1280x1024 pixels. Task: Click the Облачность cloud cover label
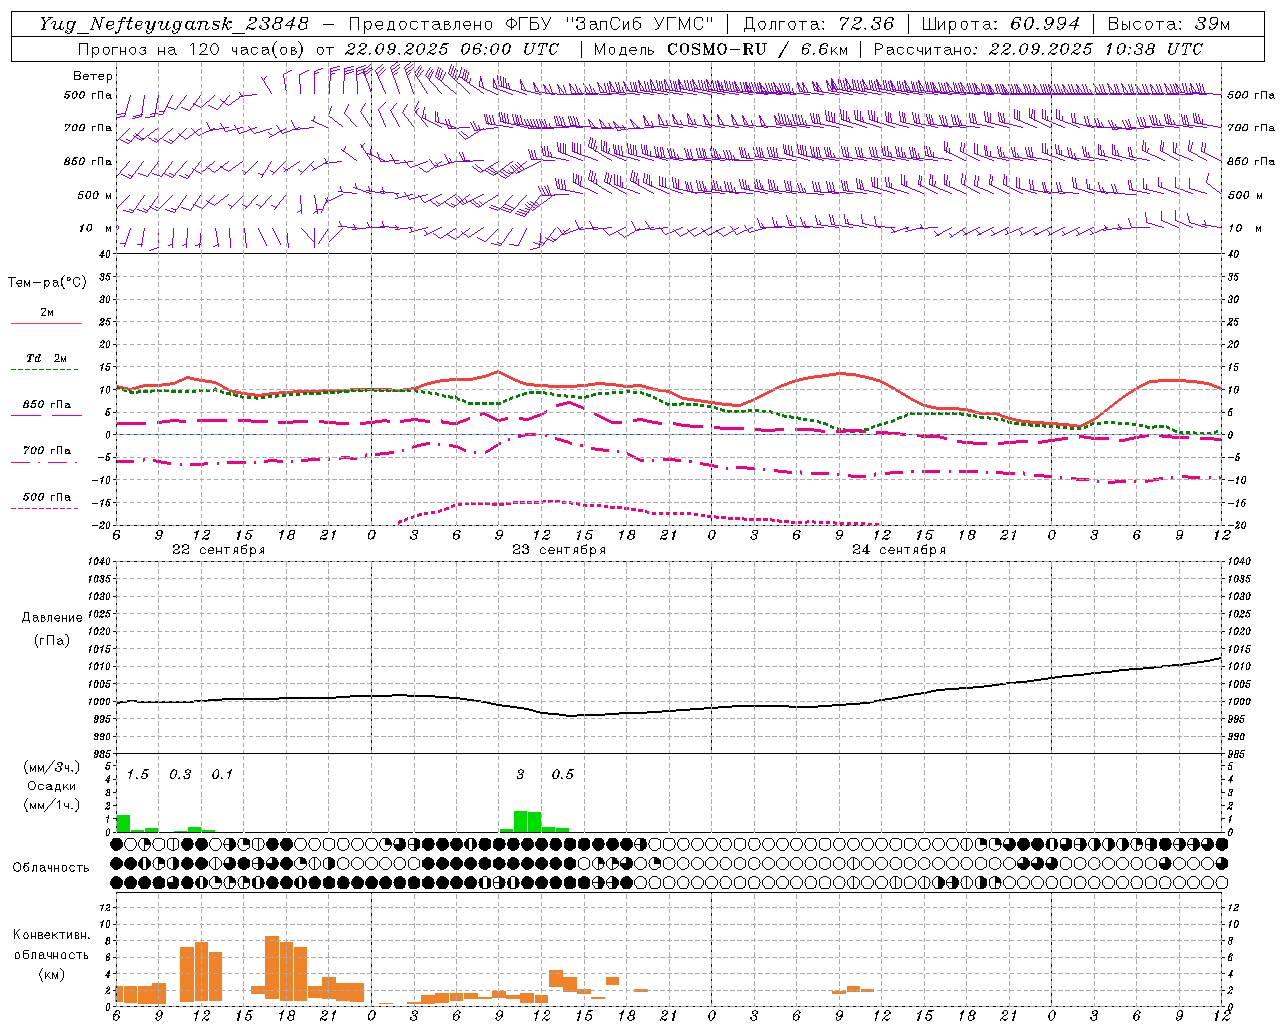pyautogui.click(x=51, y=868)
